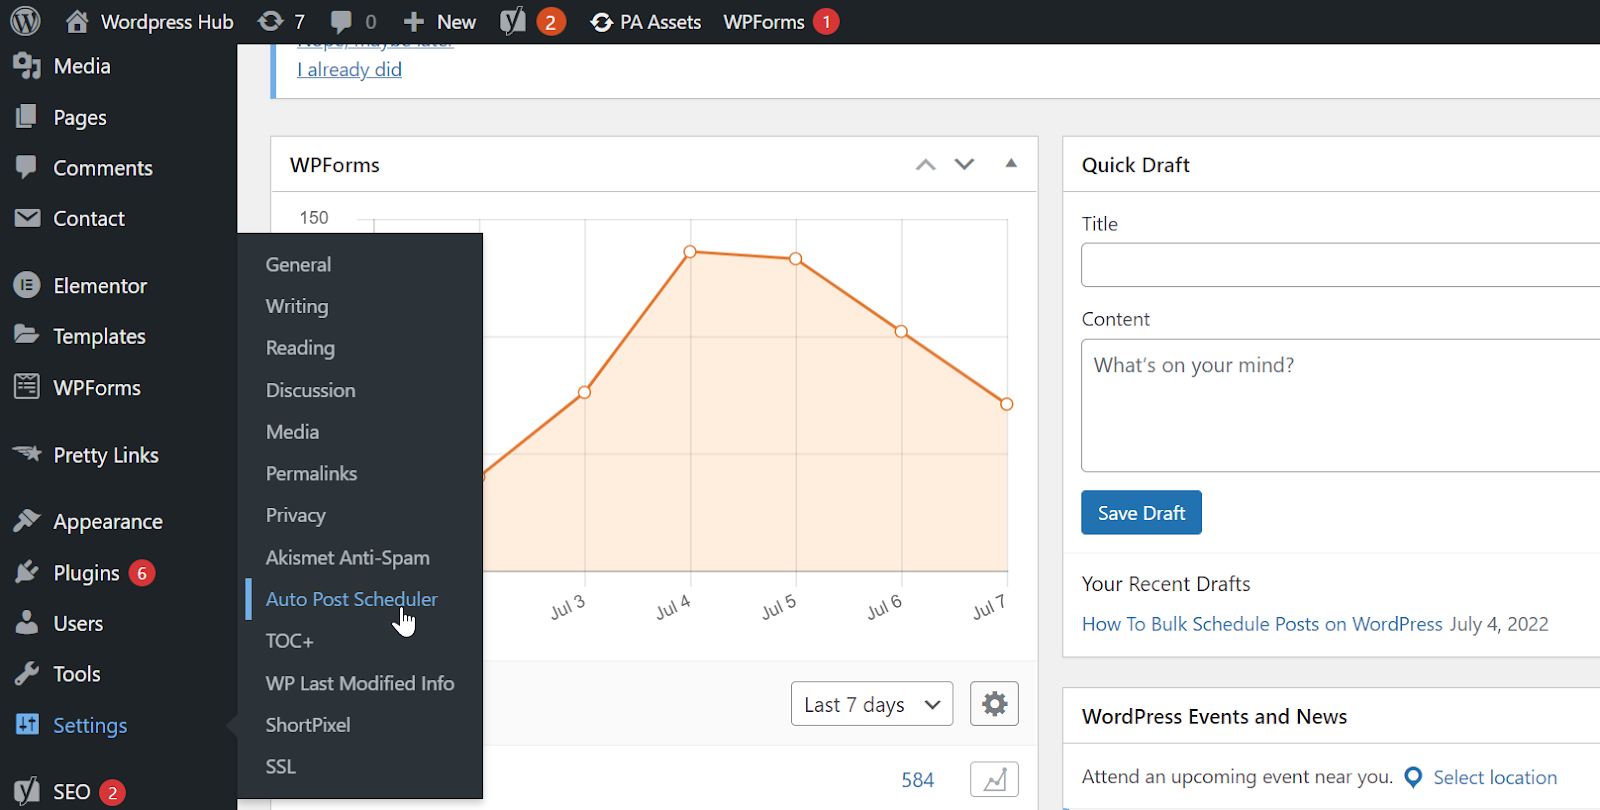Screen dimensions: 1600x810
Task: Move WPForms widget down
Action: 964,164
